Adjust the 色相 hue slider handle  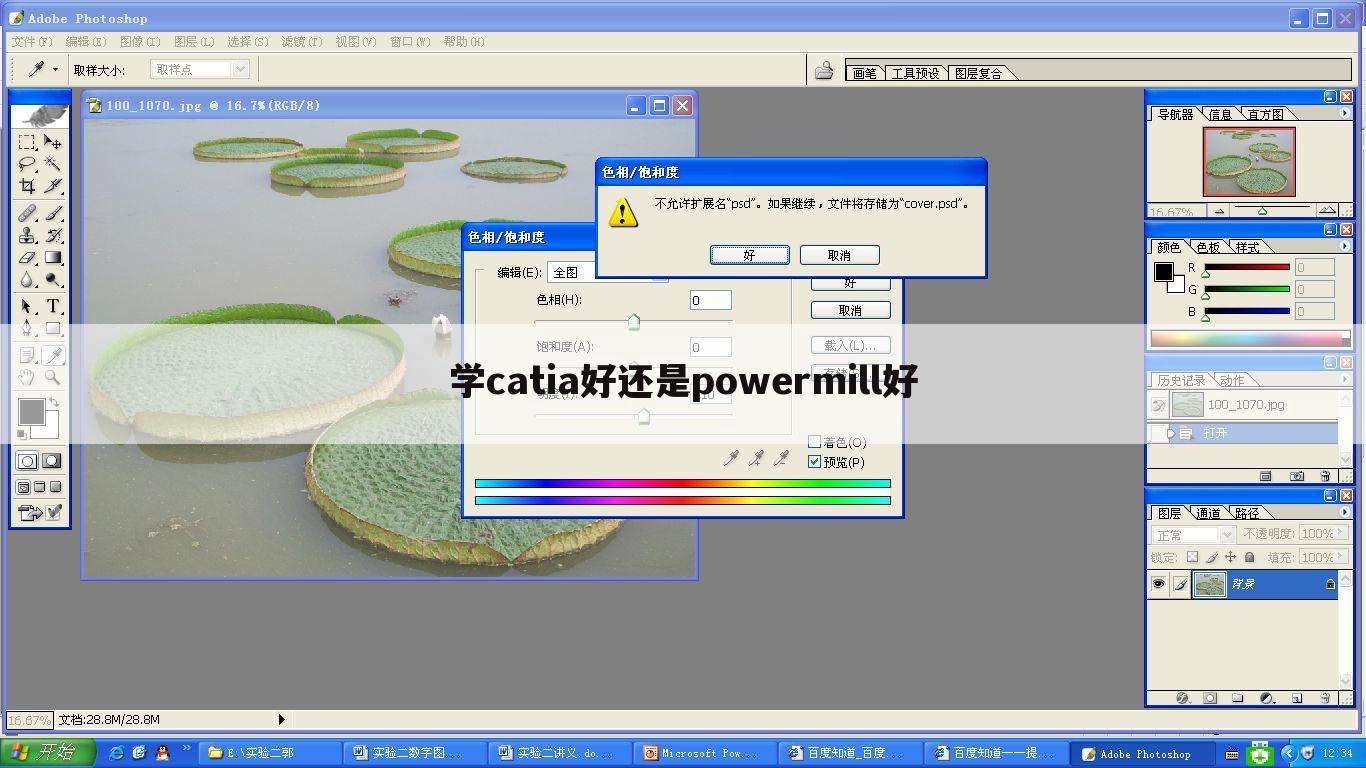(633, 321)
